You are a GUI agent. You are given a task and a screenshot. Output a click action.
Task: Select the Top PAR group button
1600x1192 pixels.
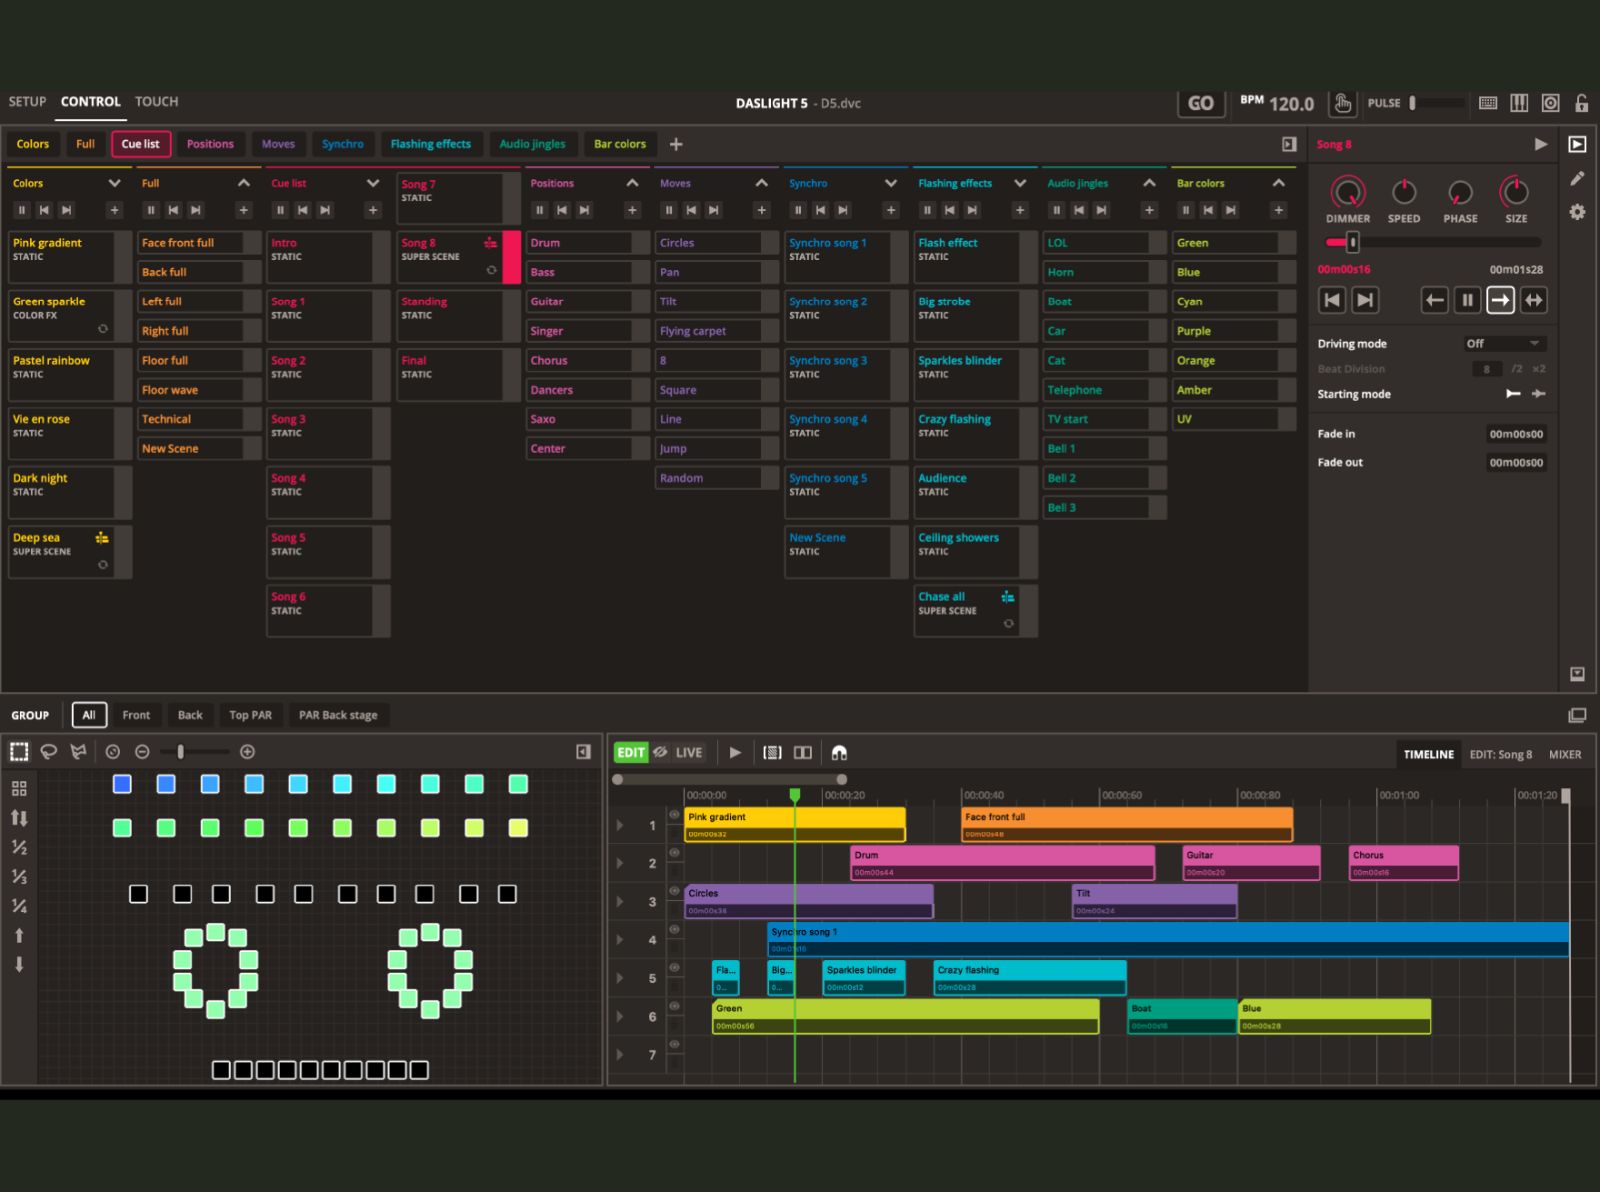[x=250, y=715]
